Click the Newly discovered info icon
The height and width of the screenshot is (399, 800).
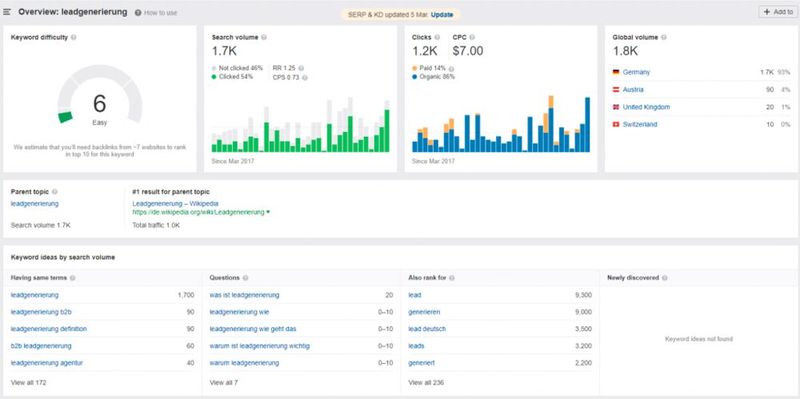pyautogui.click(x=665, y=278)
